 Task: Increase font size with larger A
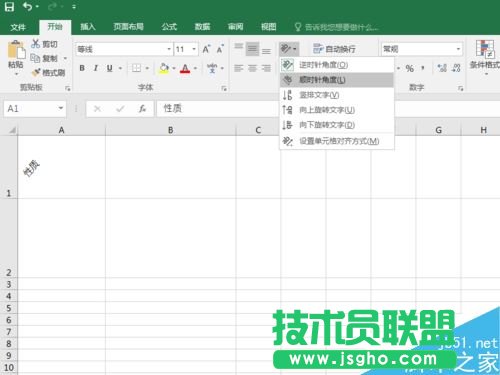tap(206, 49)
